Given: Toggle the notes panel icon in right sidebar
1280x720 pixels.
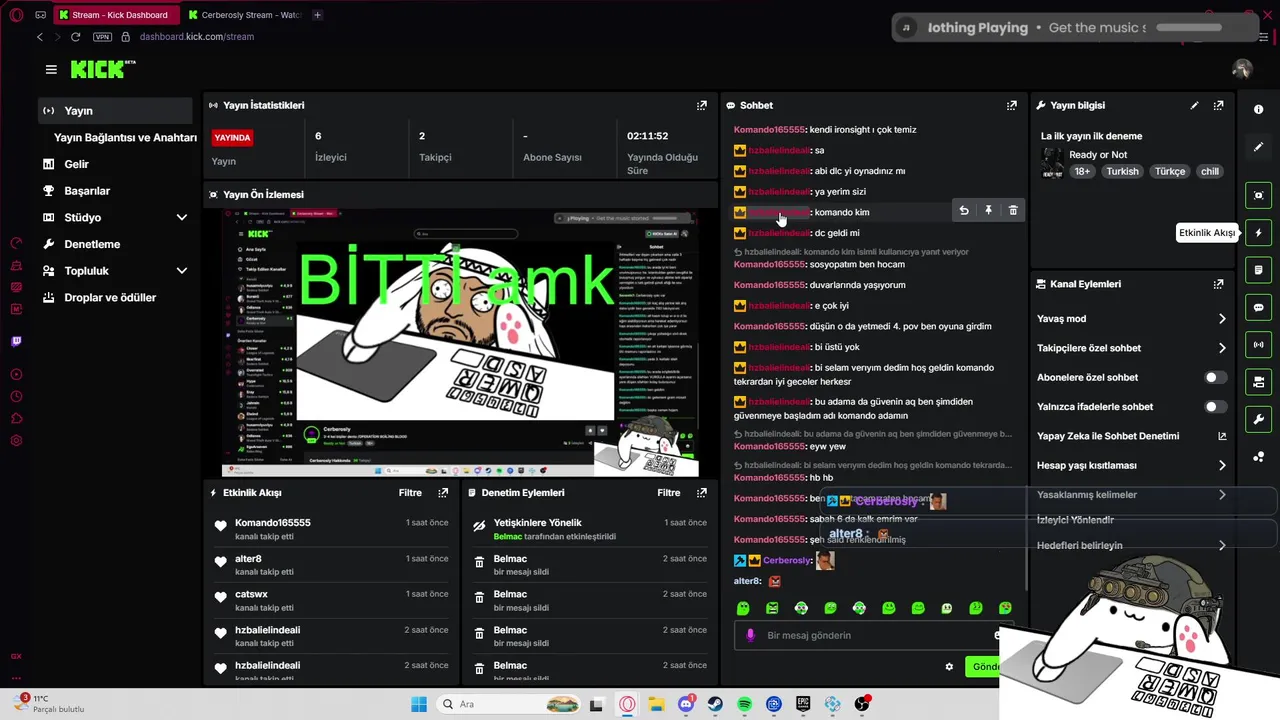Looking at the screenshot, I should [1258, 270].
